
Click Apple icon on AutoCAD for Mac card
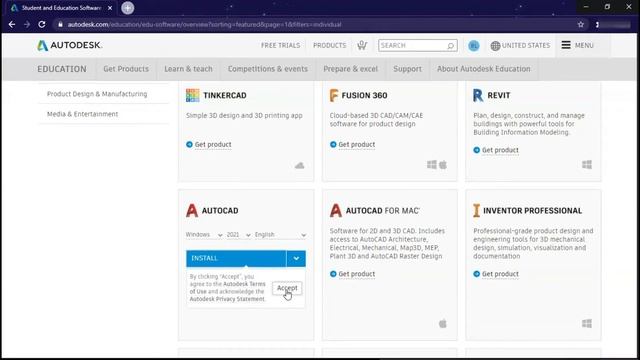(443, 324)
